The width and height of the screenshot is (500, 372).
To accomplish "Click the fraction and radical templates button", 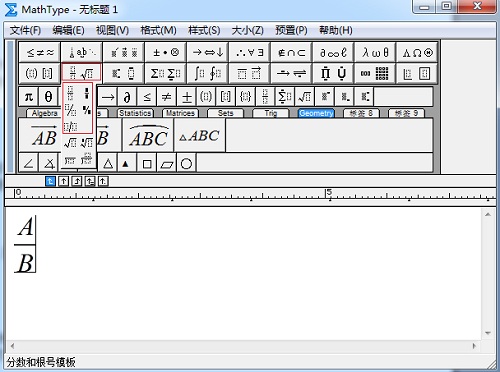I will point(82,73).
